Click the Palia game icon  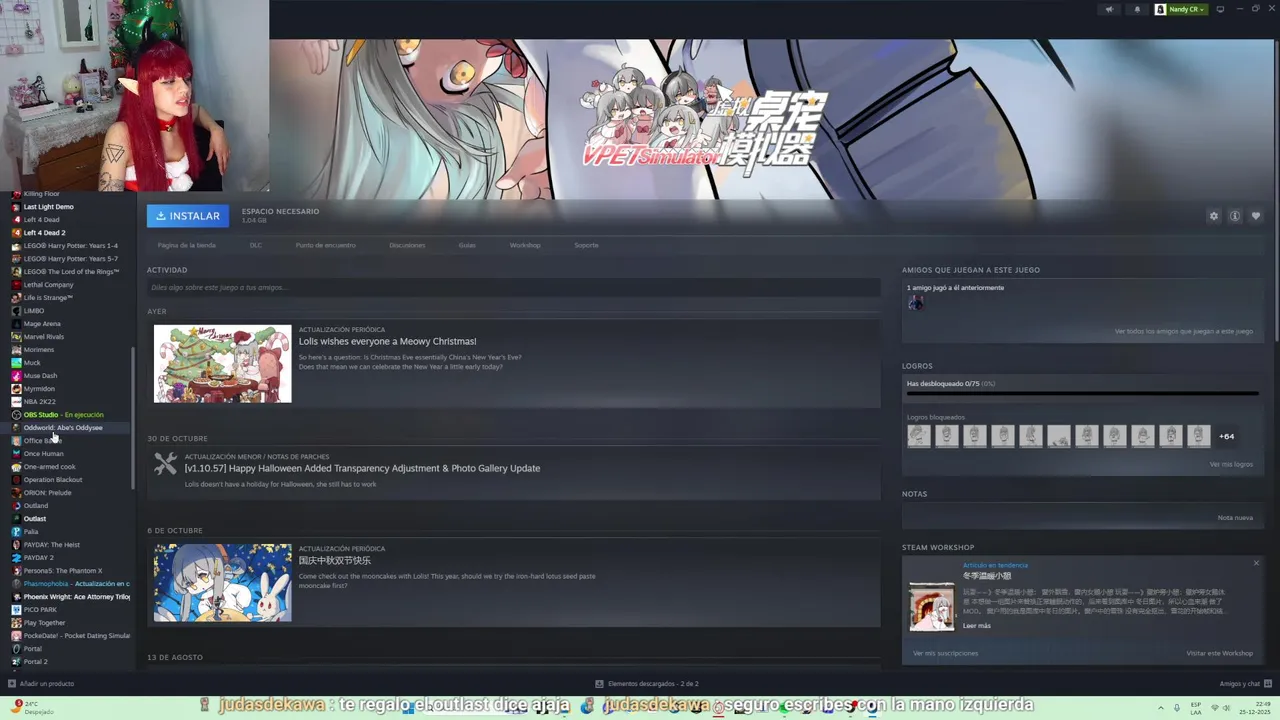click(x=16, y=532)
